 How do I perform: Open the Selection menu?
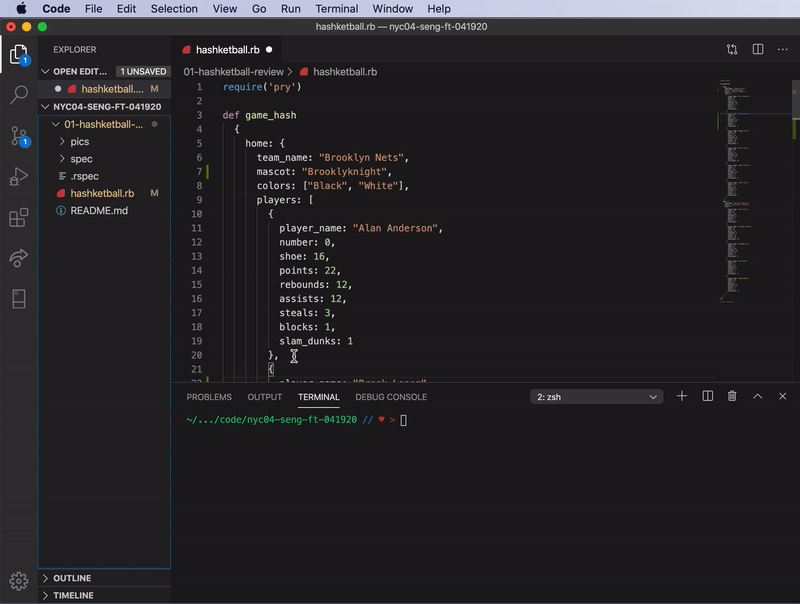tap(174, 9)
